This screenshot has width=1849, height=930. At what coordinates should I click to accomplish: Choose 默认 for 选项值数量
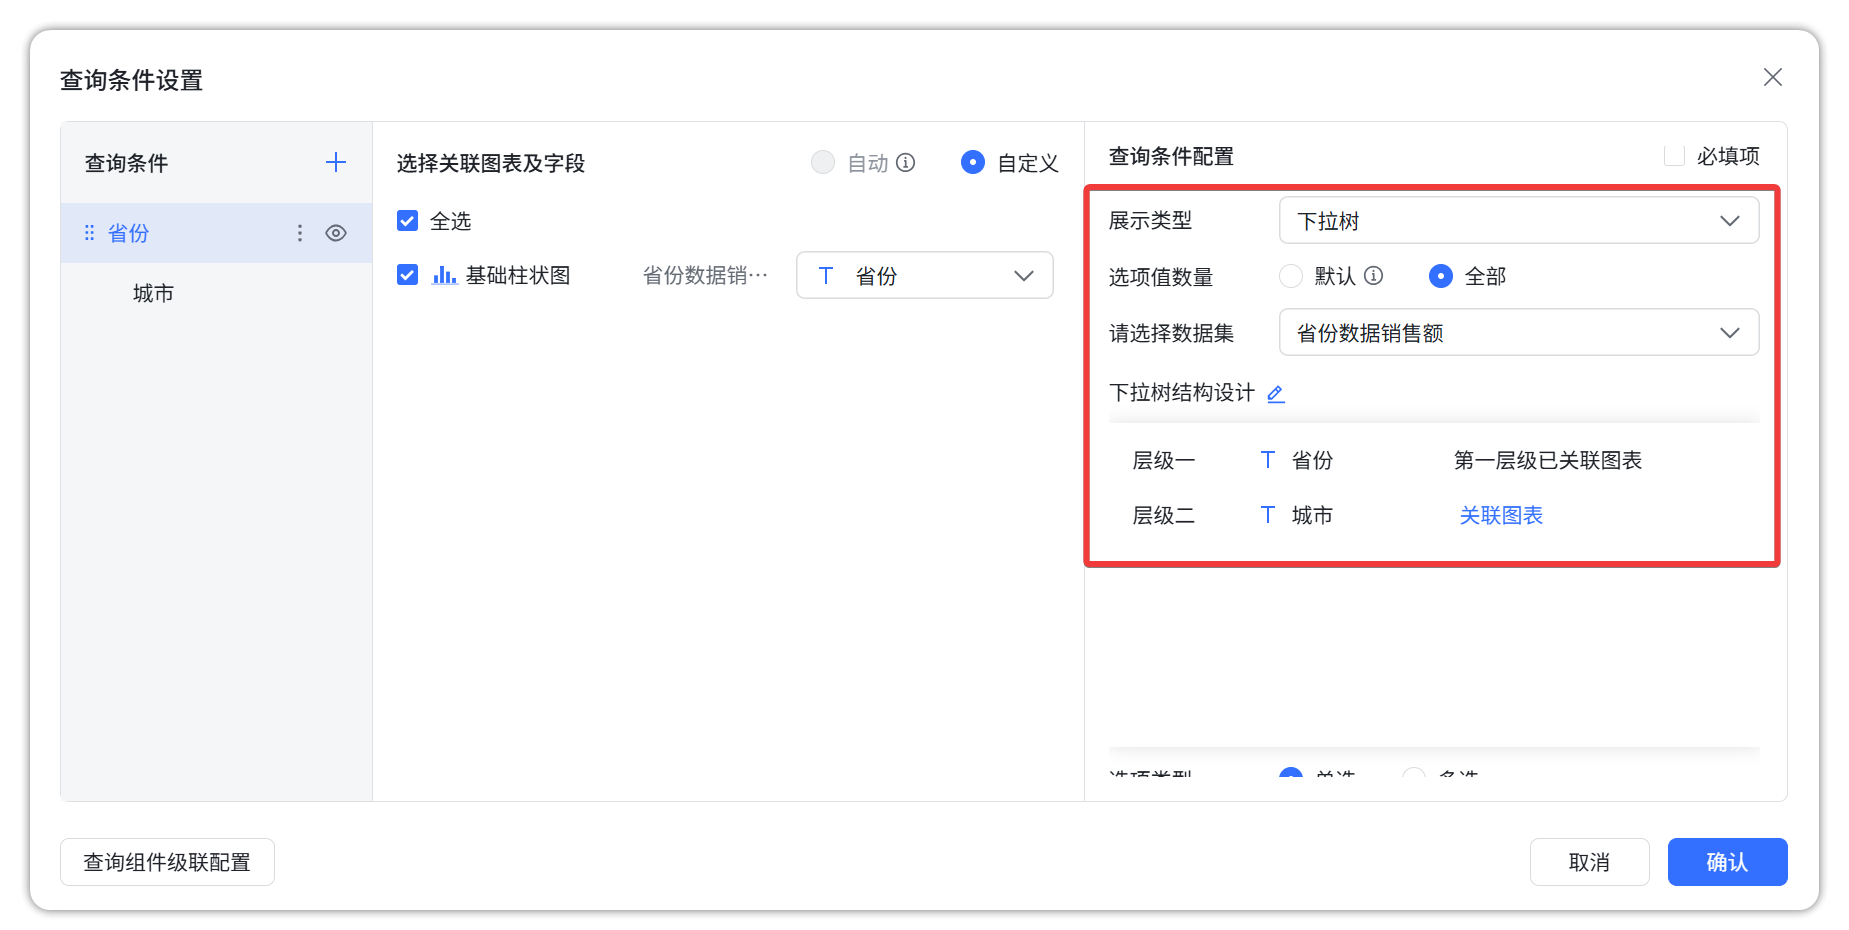click(x=1291, y=276)
